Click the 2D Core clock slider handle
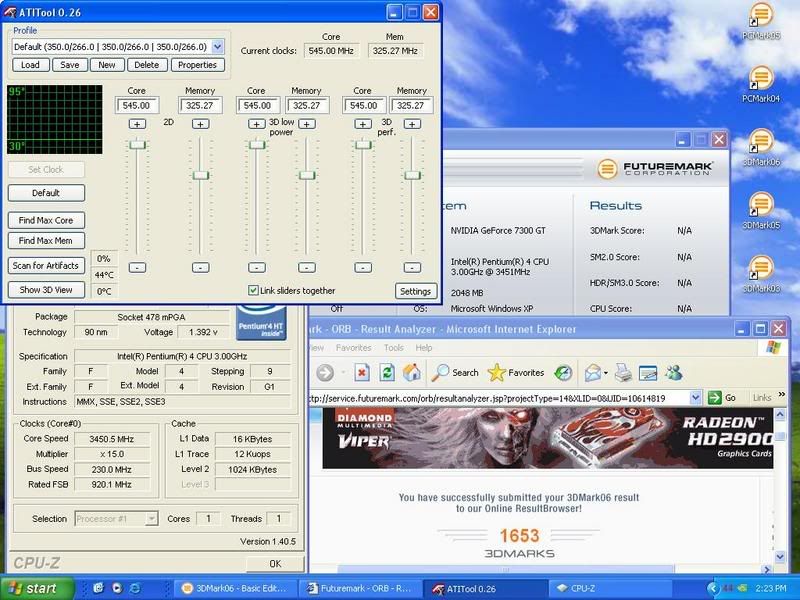Image resolution: width=800 pixels, height=600 pixels. click(137, 145)
